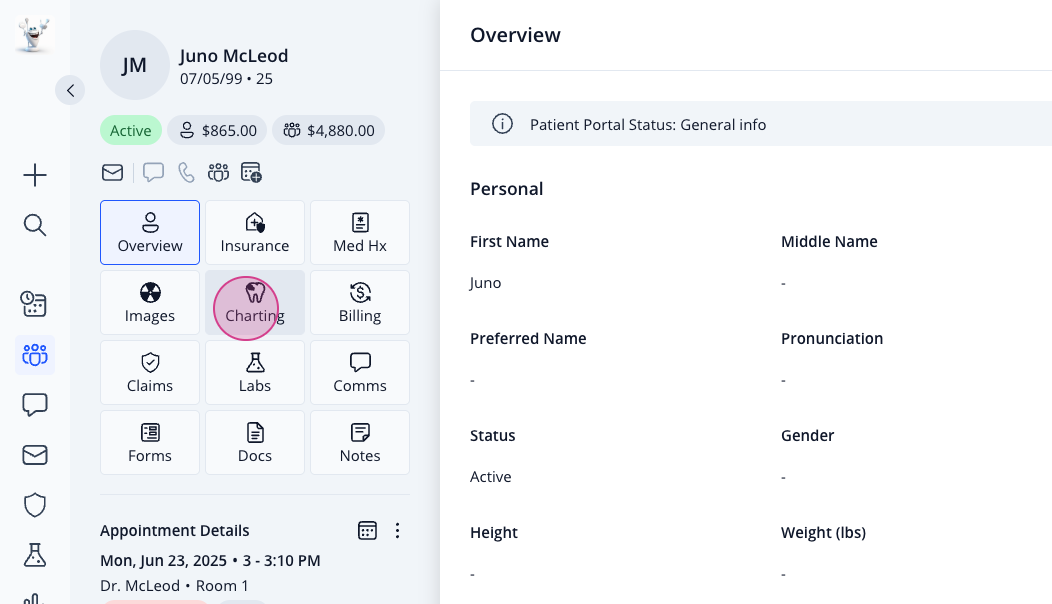The width and height of the screenshot is (1052, 604).
Task: Click the JM patient avatar
Action: click(134, 64)
